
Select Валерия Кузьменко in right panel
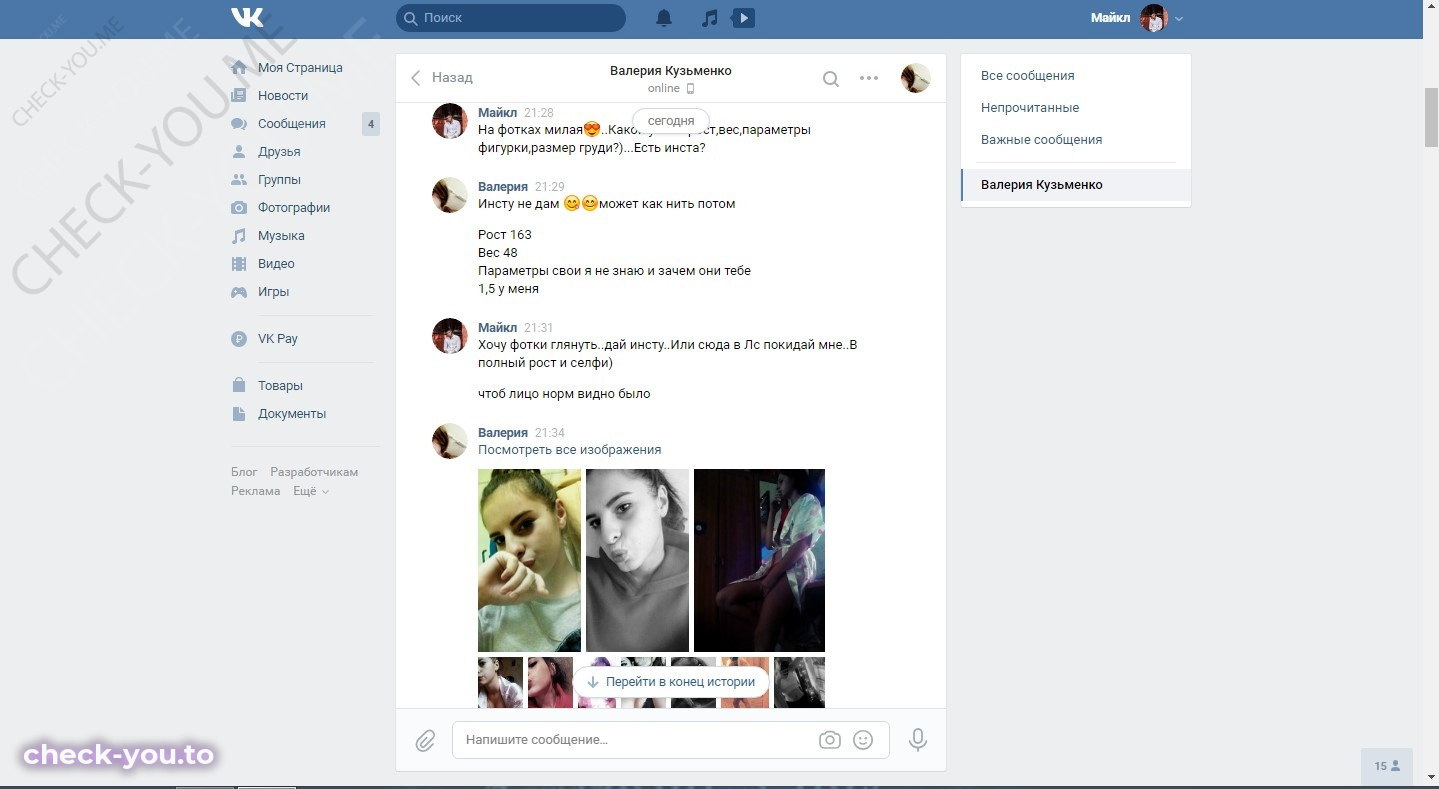(1076, 185)
